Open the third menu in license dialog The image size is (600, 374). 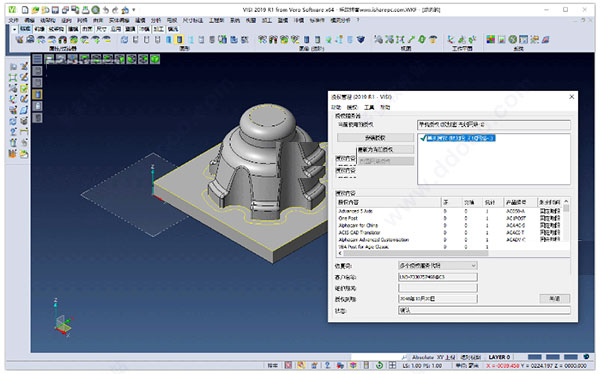pyautogui.click(x=369, y=108)
